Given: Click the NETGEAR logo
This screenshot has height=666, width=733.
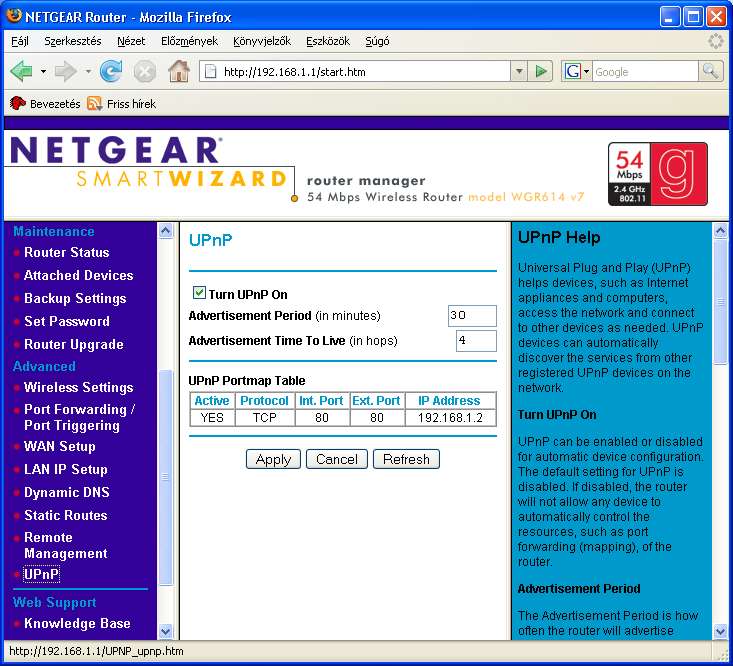Looking at the screenshot, I should [116, 150].
